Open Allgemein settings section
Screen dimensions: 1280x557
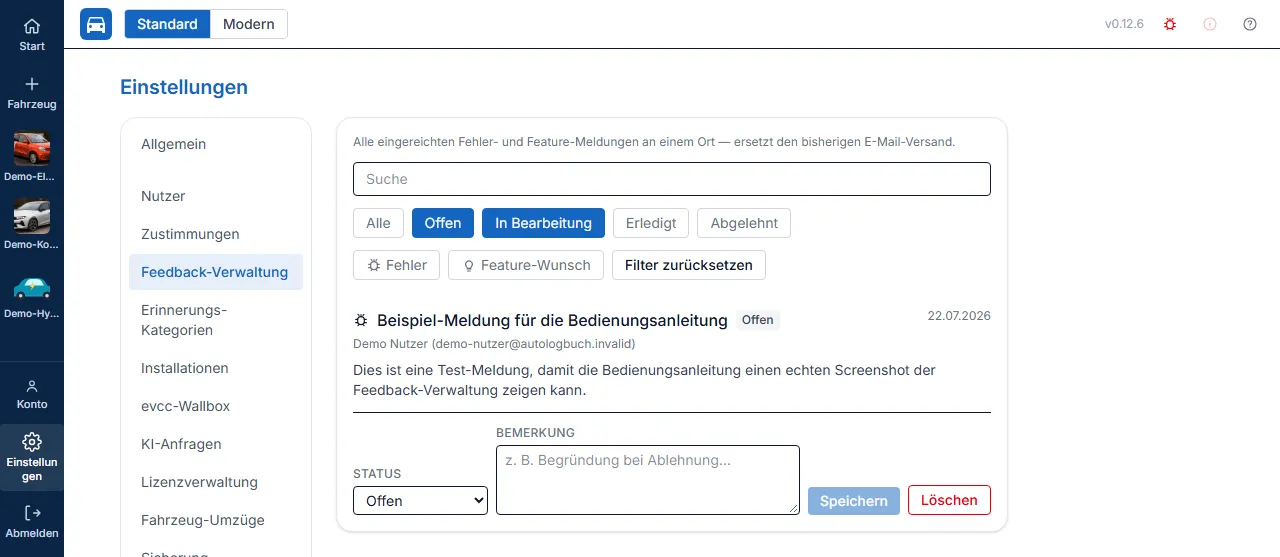tap(216, 144)
